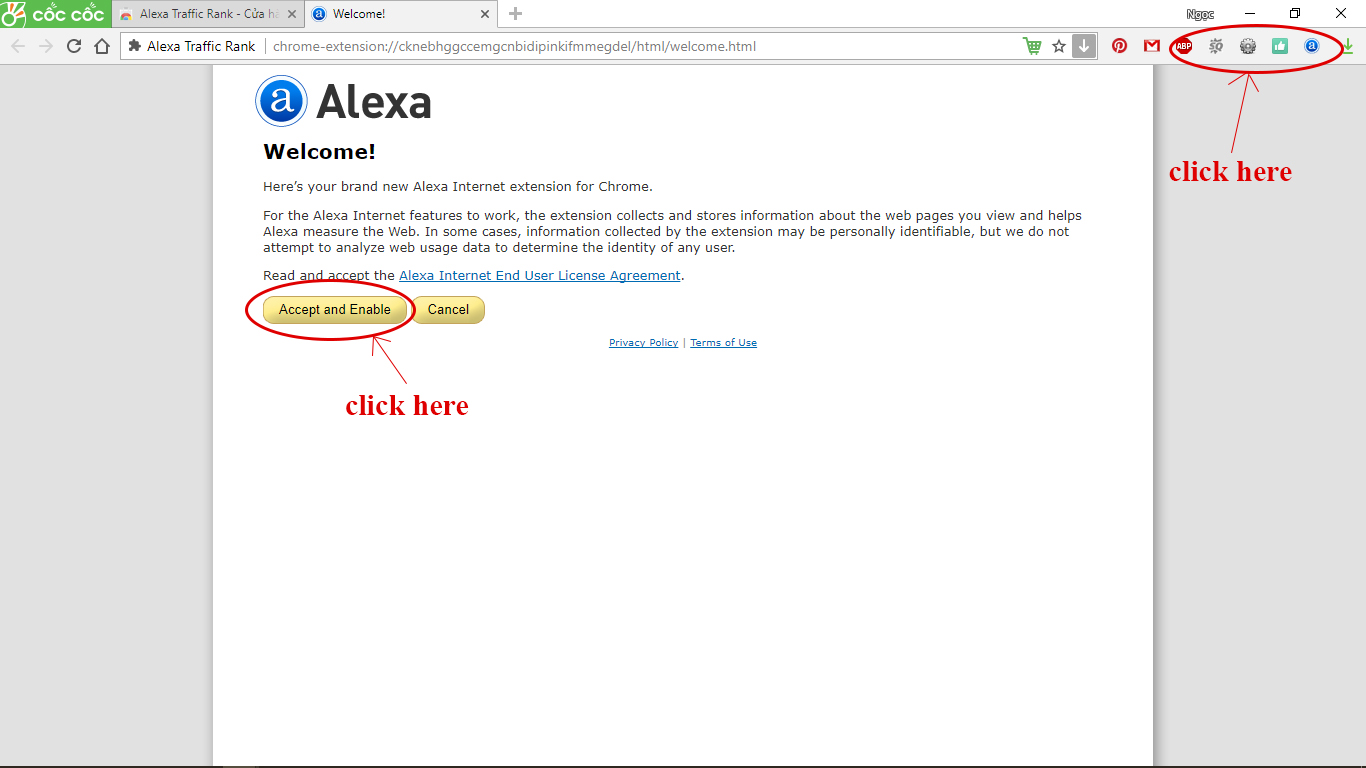Open the Alexa extension toolbar icon
The width and height of the screenshot is (1366, 768).
1312,46
